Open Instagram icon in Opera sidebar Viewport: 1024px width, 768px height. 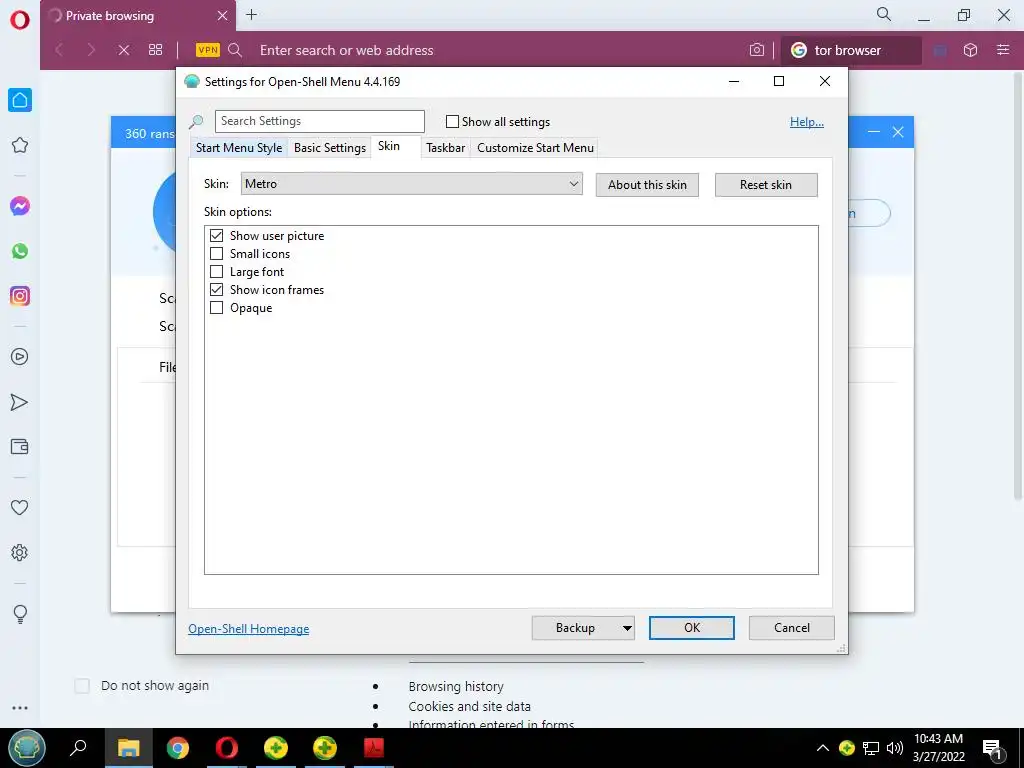(20, 296)
